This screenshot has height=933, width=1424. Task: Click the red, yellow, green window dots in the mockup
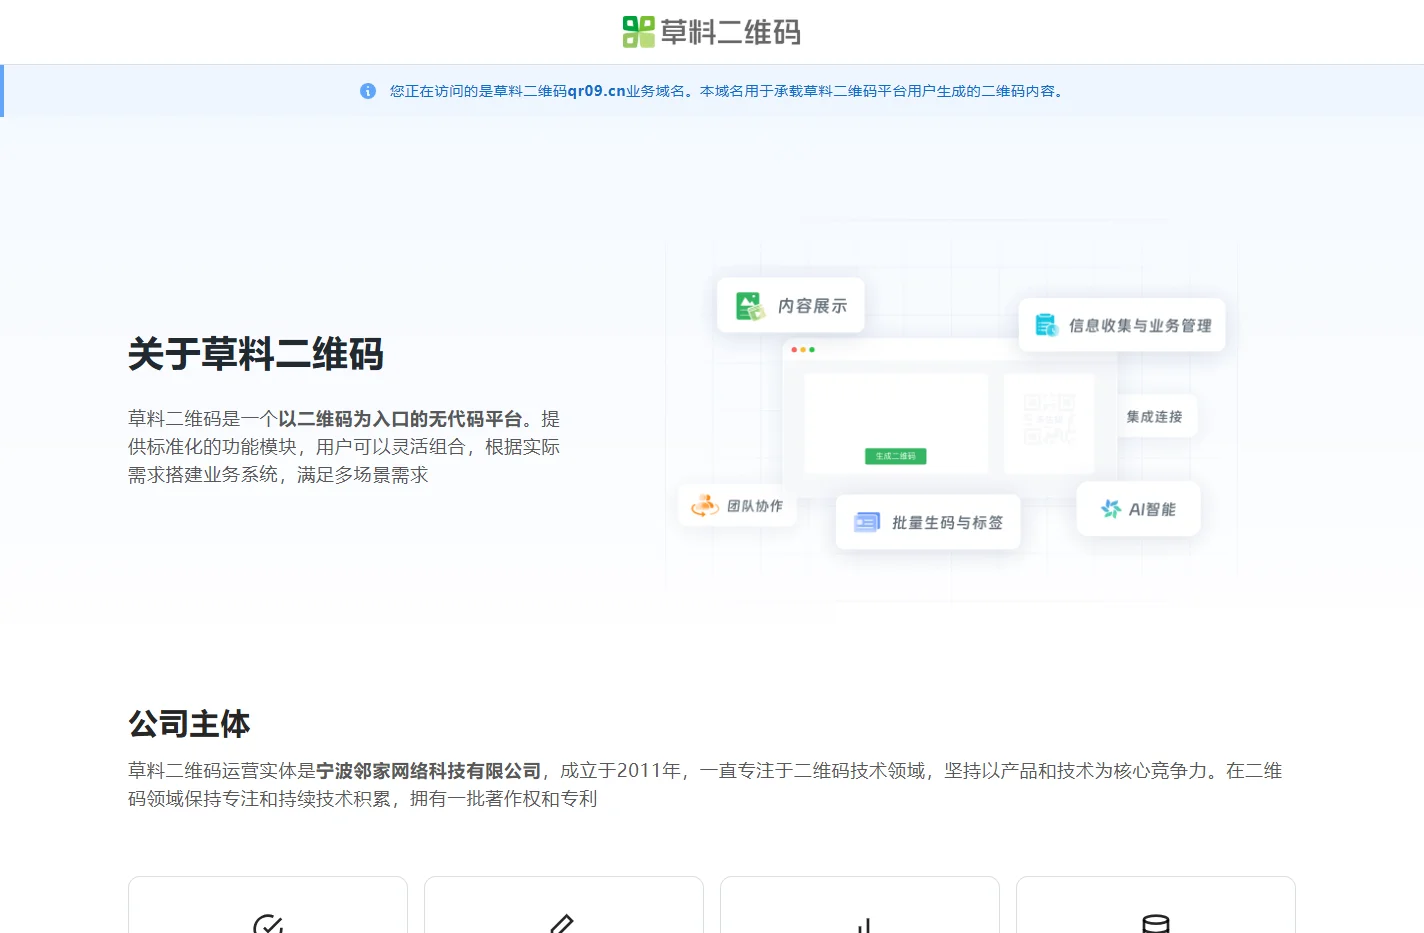803,350
